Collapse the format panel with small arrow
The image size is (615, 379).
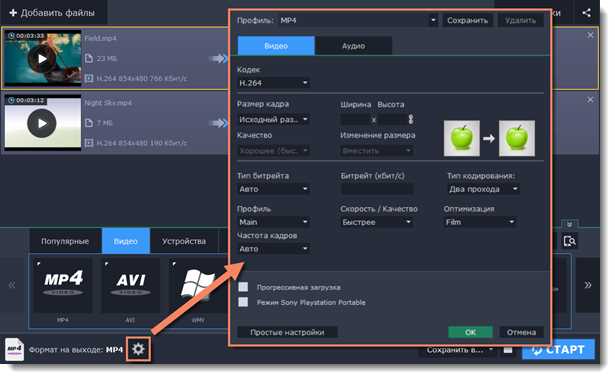(569, 224)
